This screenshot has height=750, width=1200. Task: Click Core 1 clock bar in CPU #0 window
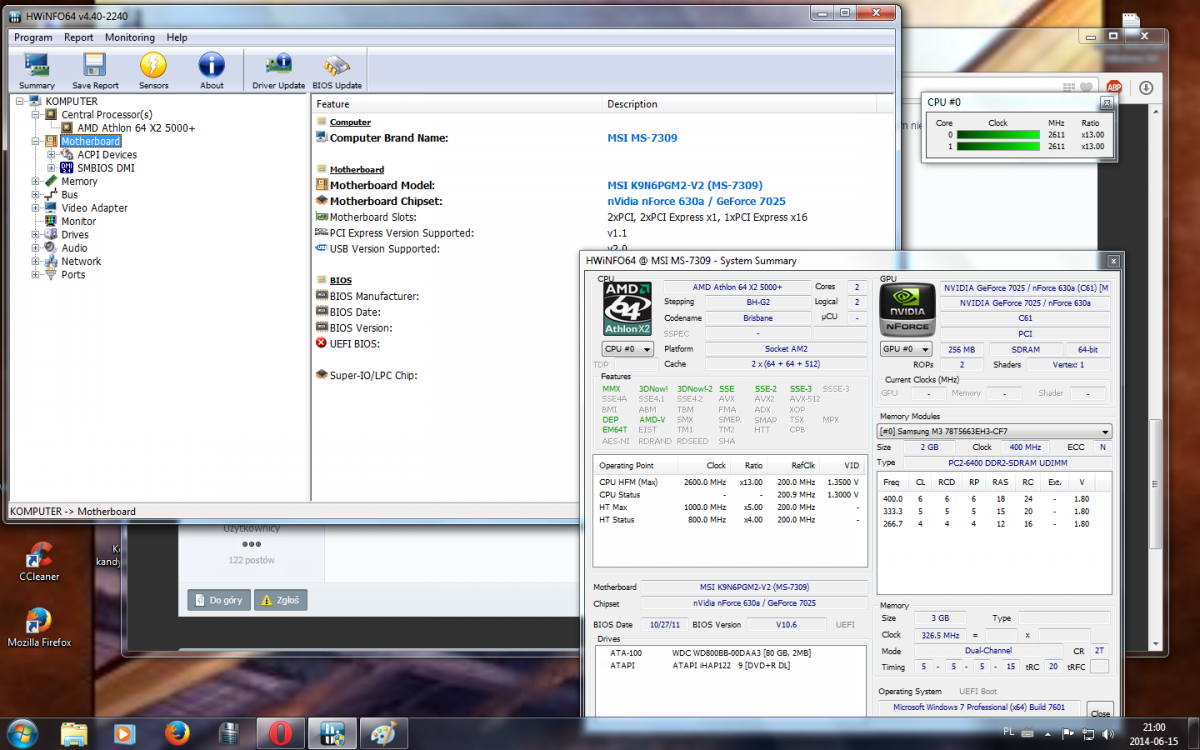click(998, 146)
